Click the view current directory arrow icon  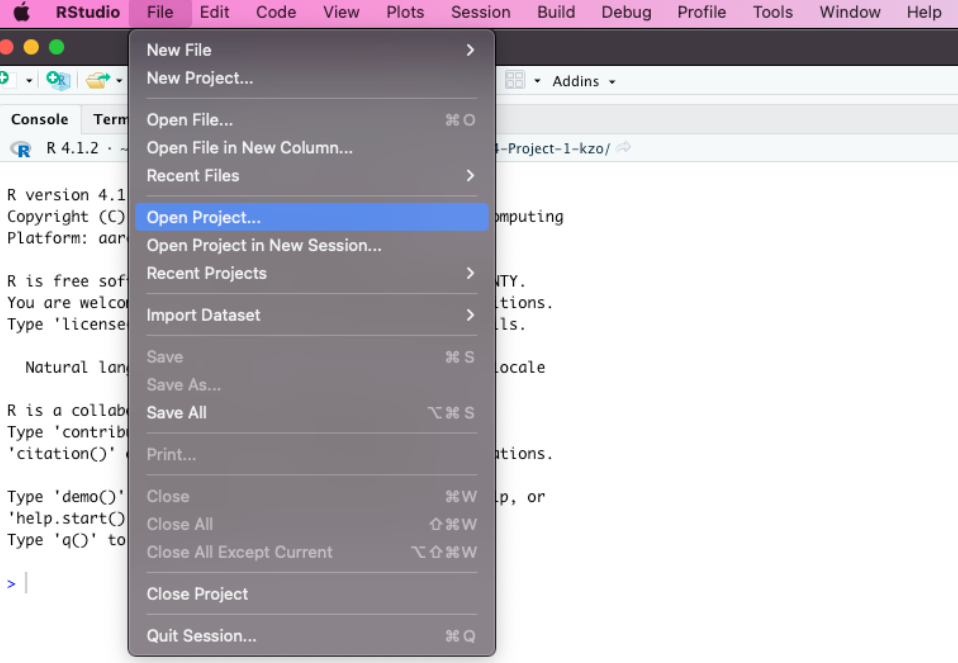click(x=623, y=148)
